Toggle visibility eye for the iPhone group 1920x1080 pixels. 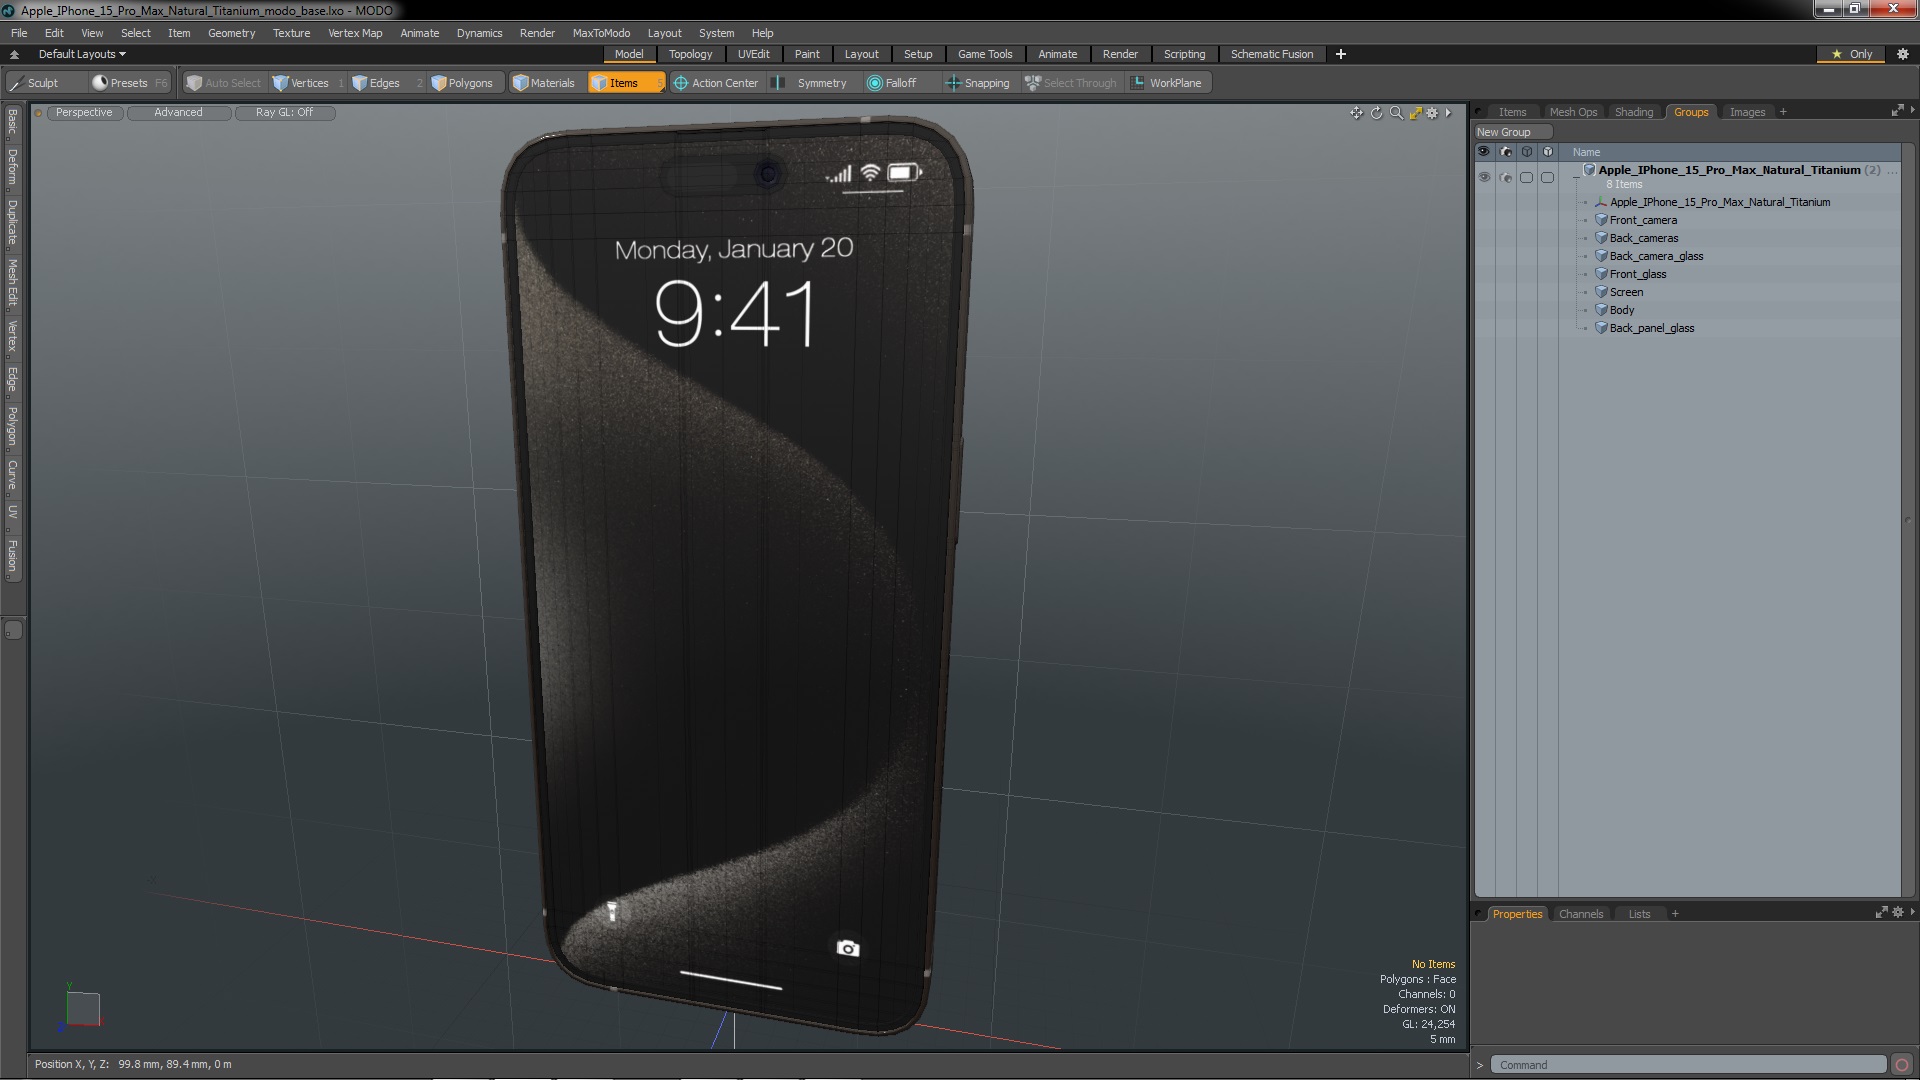(x=1484, y=178)
